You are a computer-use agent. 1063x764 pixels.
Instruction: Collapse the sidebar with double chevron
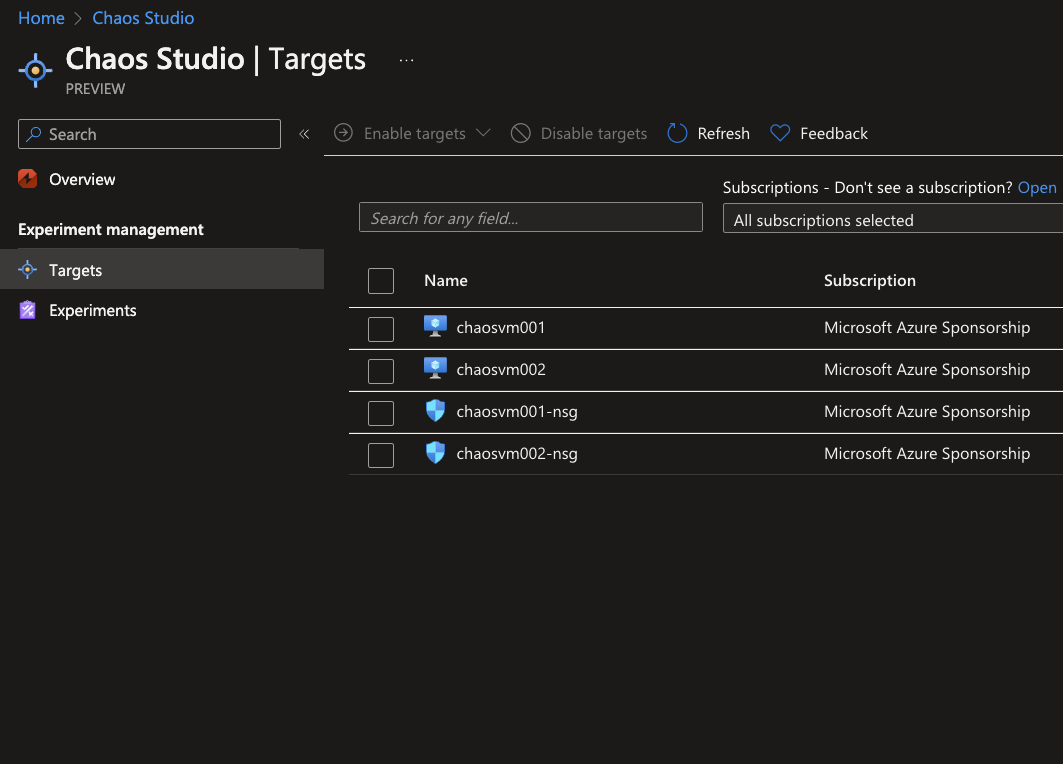(x=304, y=134)
